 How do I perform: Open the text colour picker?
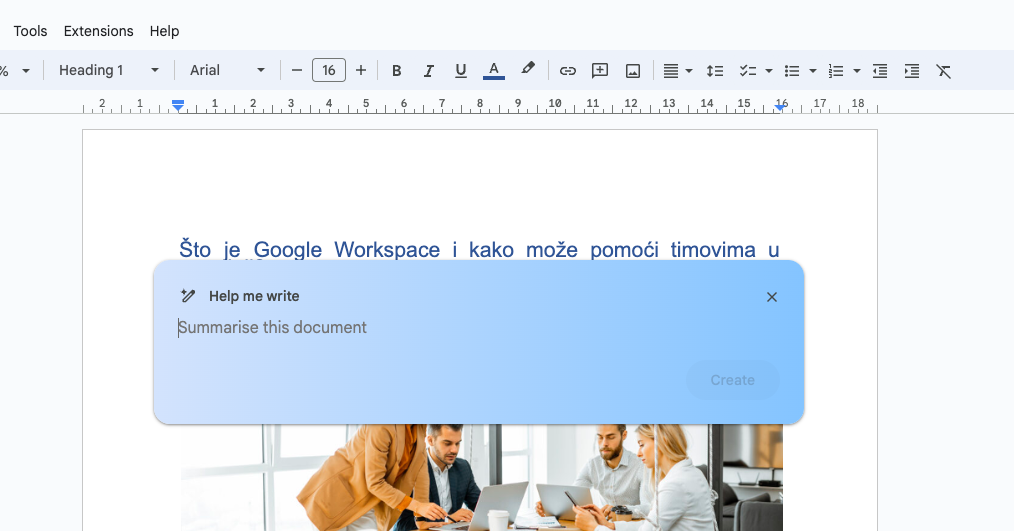click(x=493, y=70)
